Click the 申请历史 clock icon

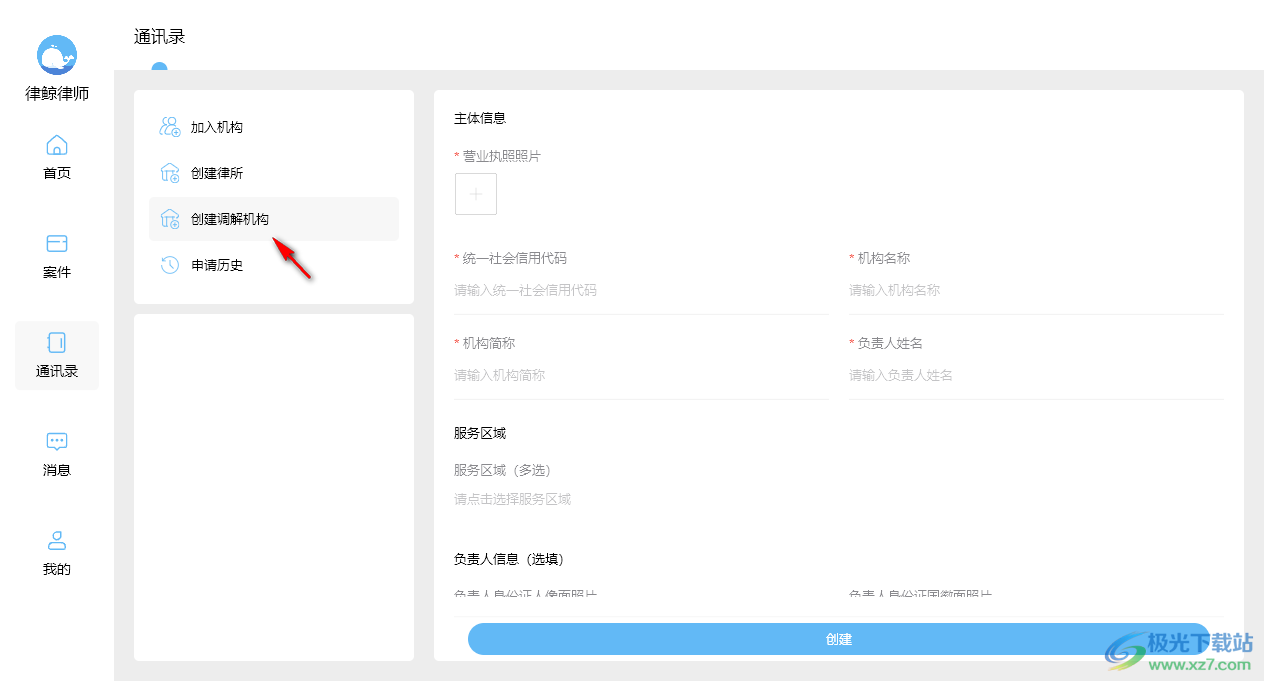(170, 265)
